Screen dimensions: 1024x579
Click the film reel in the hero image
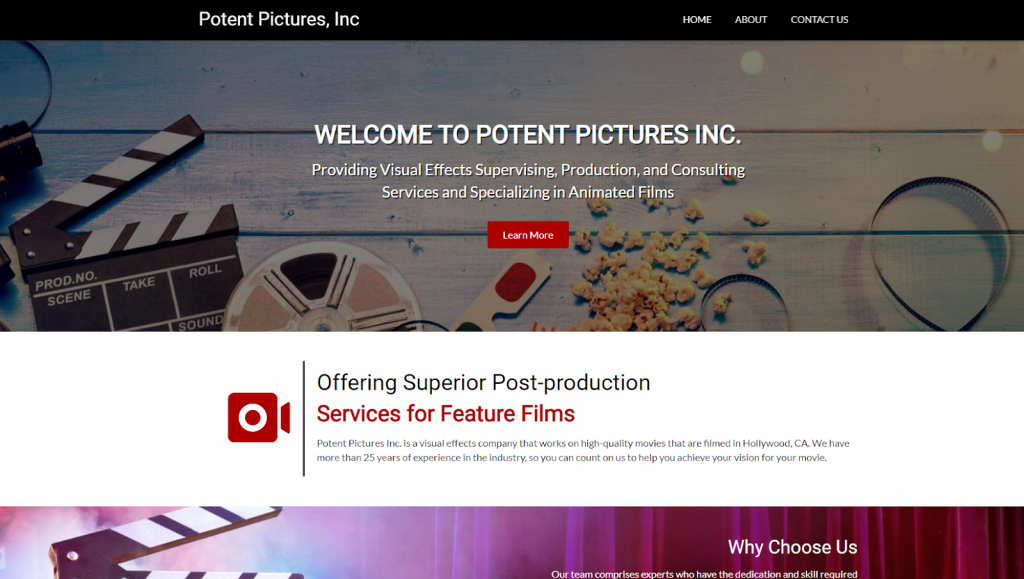(320, 290)
